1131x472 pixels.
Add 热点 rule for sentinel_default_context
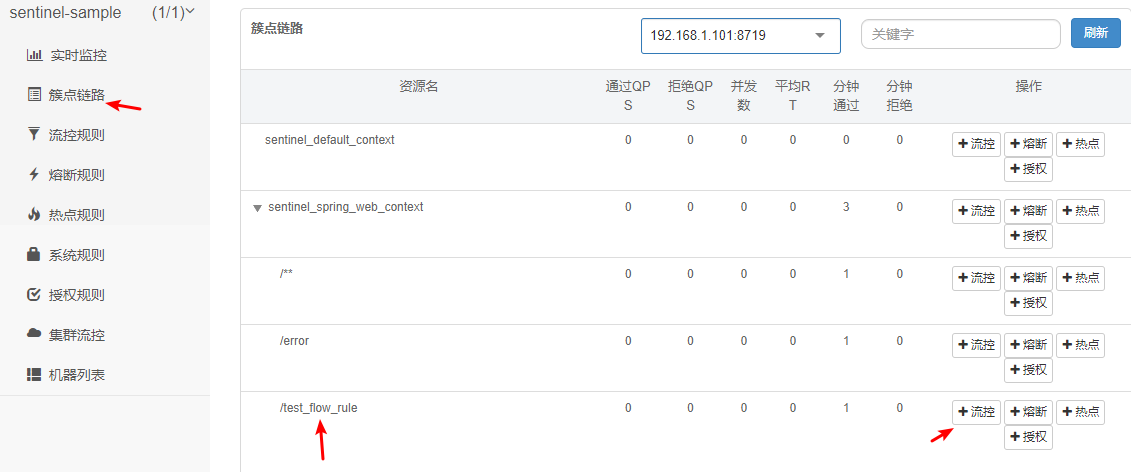[x=1080, y=144]
